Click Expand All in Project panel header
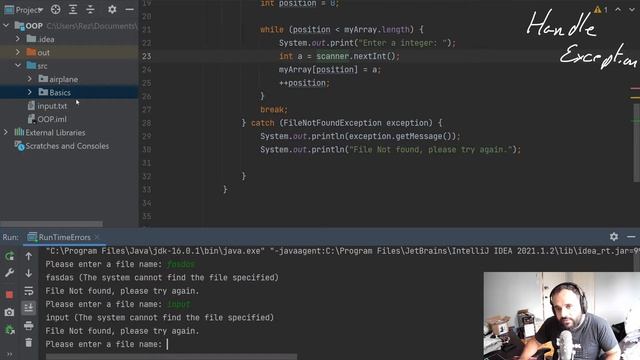640x360 pixels. 73,9
